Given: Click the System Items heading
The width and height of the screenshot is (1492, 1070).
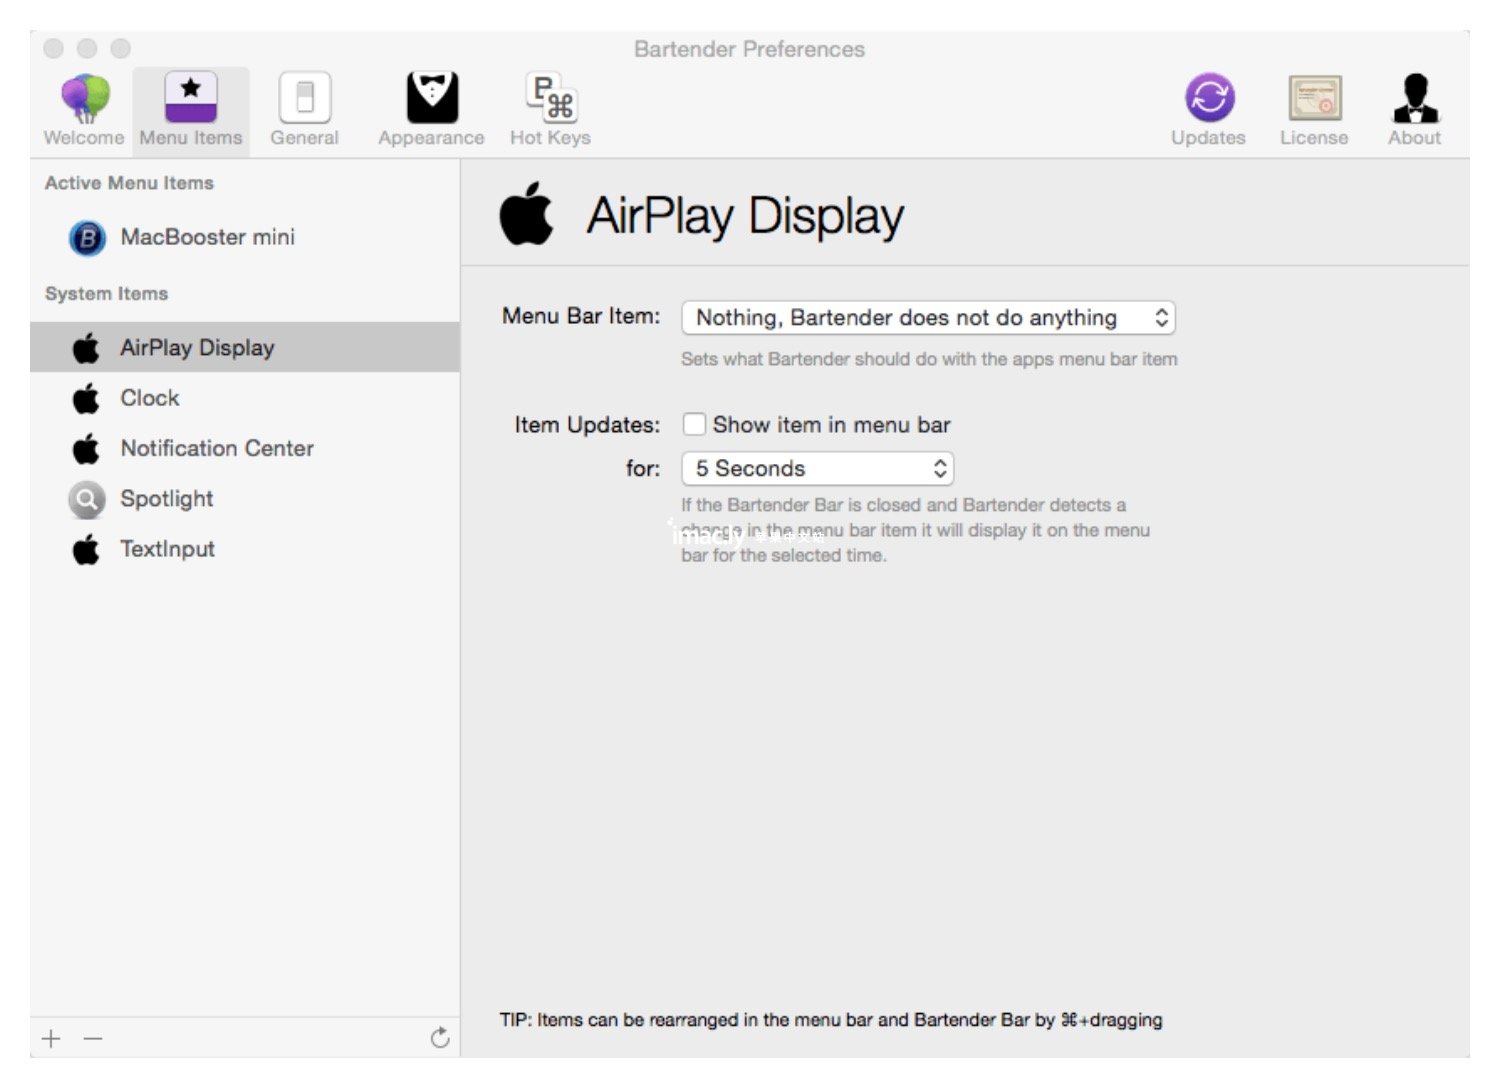Looking at the screenshot, I should click(106, 294).
